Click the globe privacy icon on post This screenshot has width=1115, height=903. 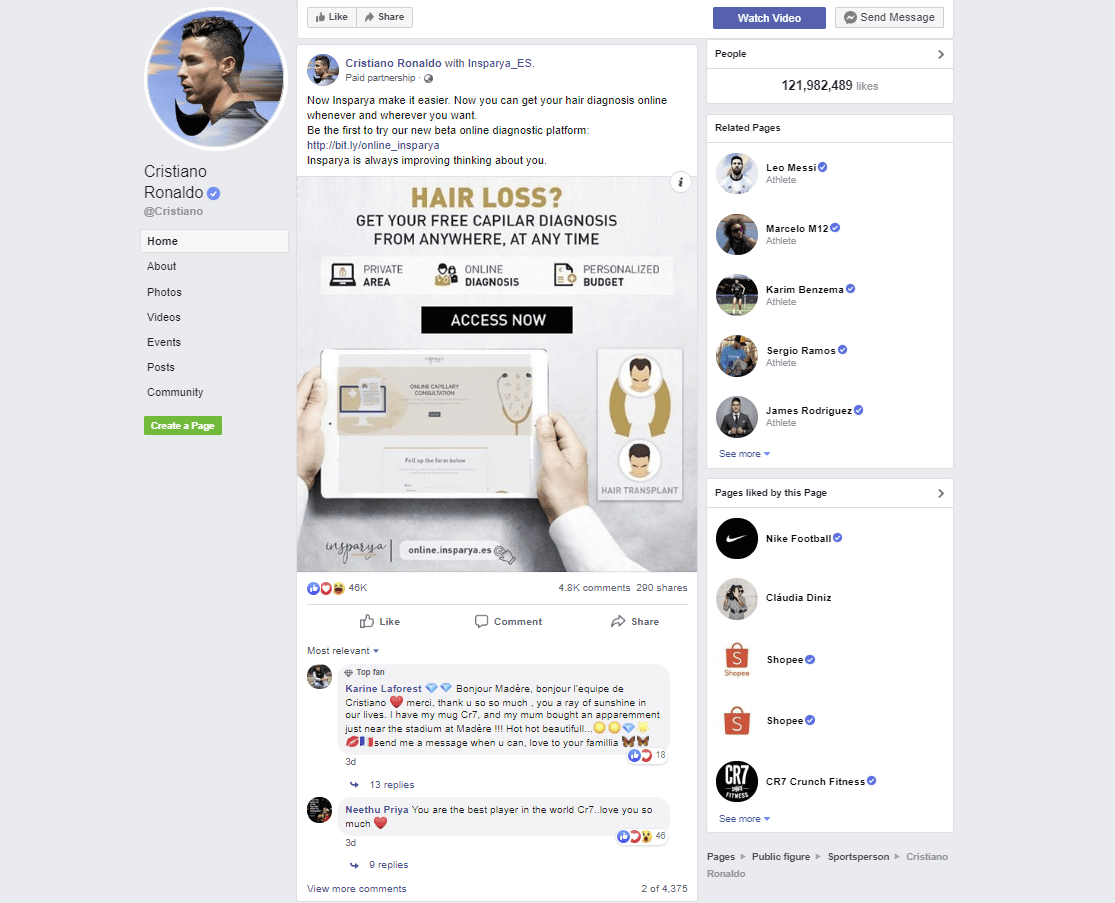428,78
